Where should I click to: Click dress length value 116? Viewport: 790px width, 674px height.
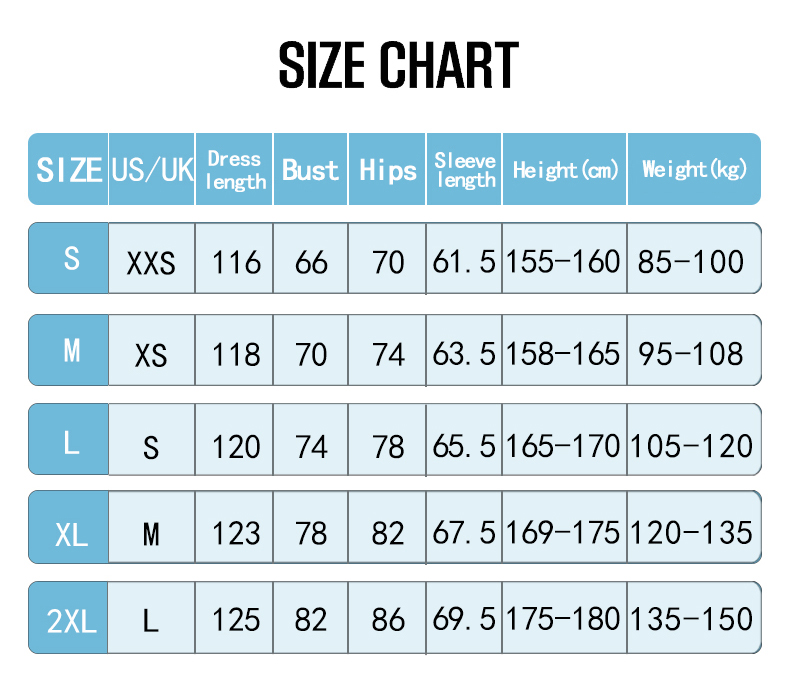pyautogui.click(x=236, y=262)
